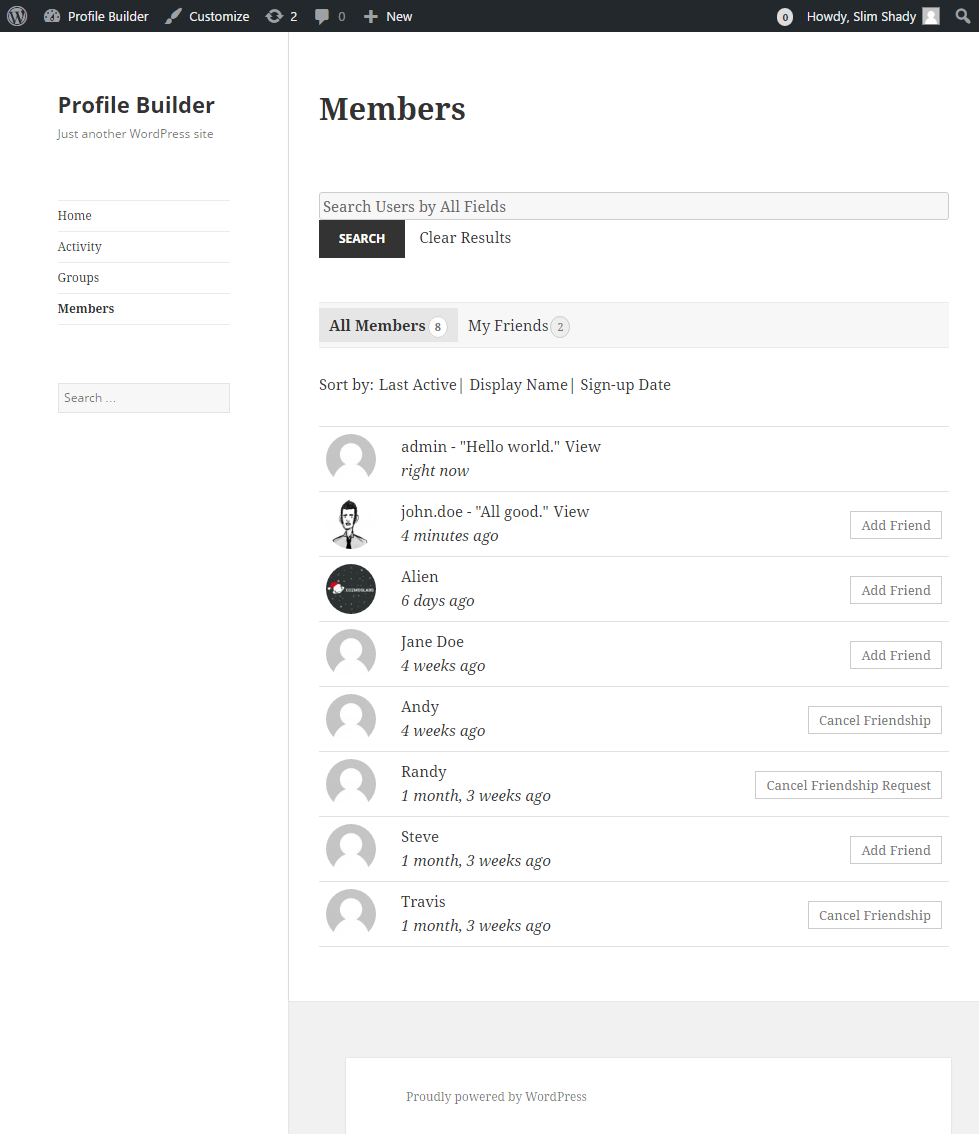Add Jane Doe as a friend
This screenshot has height=1134, width=979.
[895, 654]
